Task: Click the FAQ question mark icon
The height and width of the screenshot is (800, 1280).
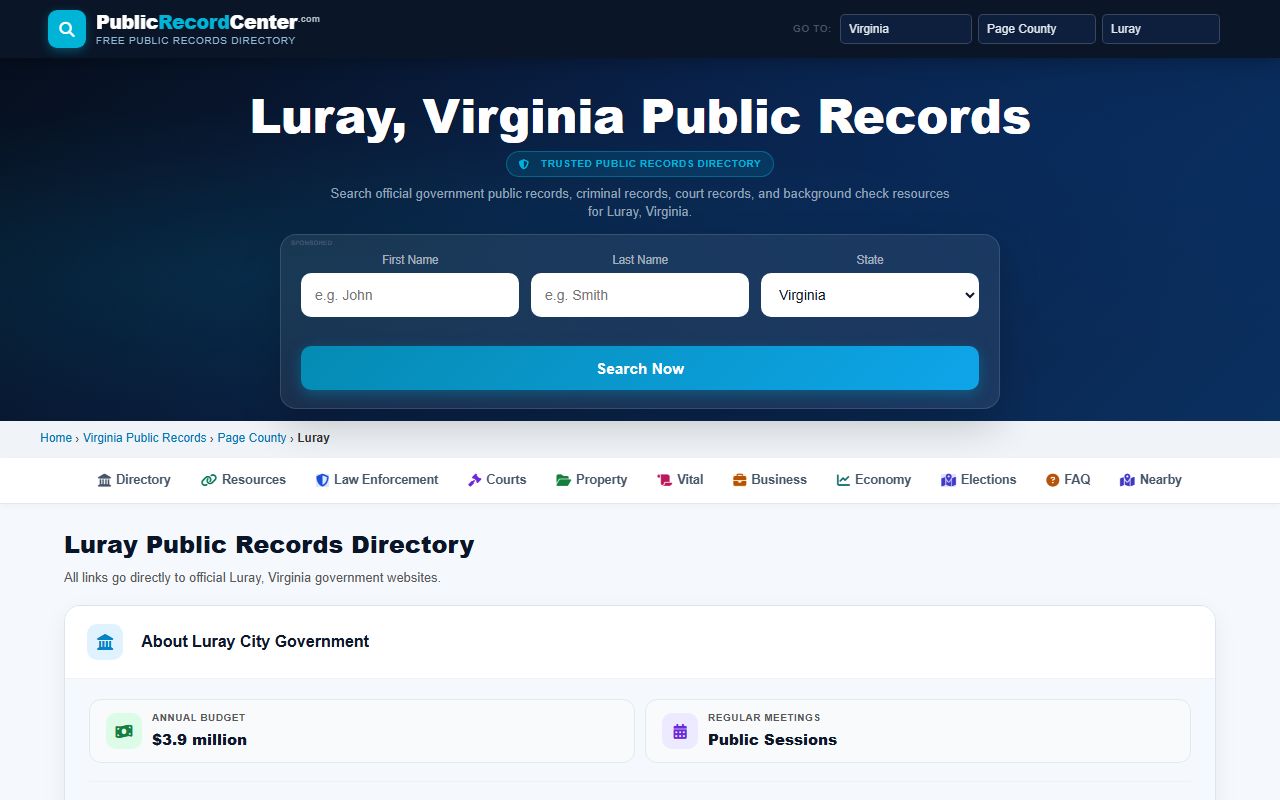Action: click(1052, 480)
